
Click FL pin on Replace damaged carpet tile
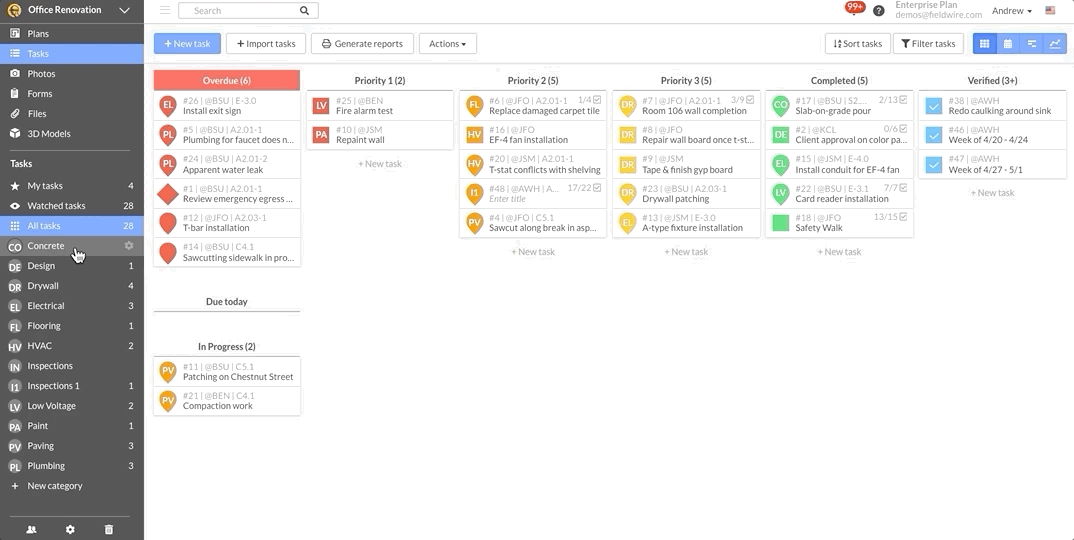474,106
